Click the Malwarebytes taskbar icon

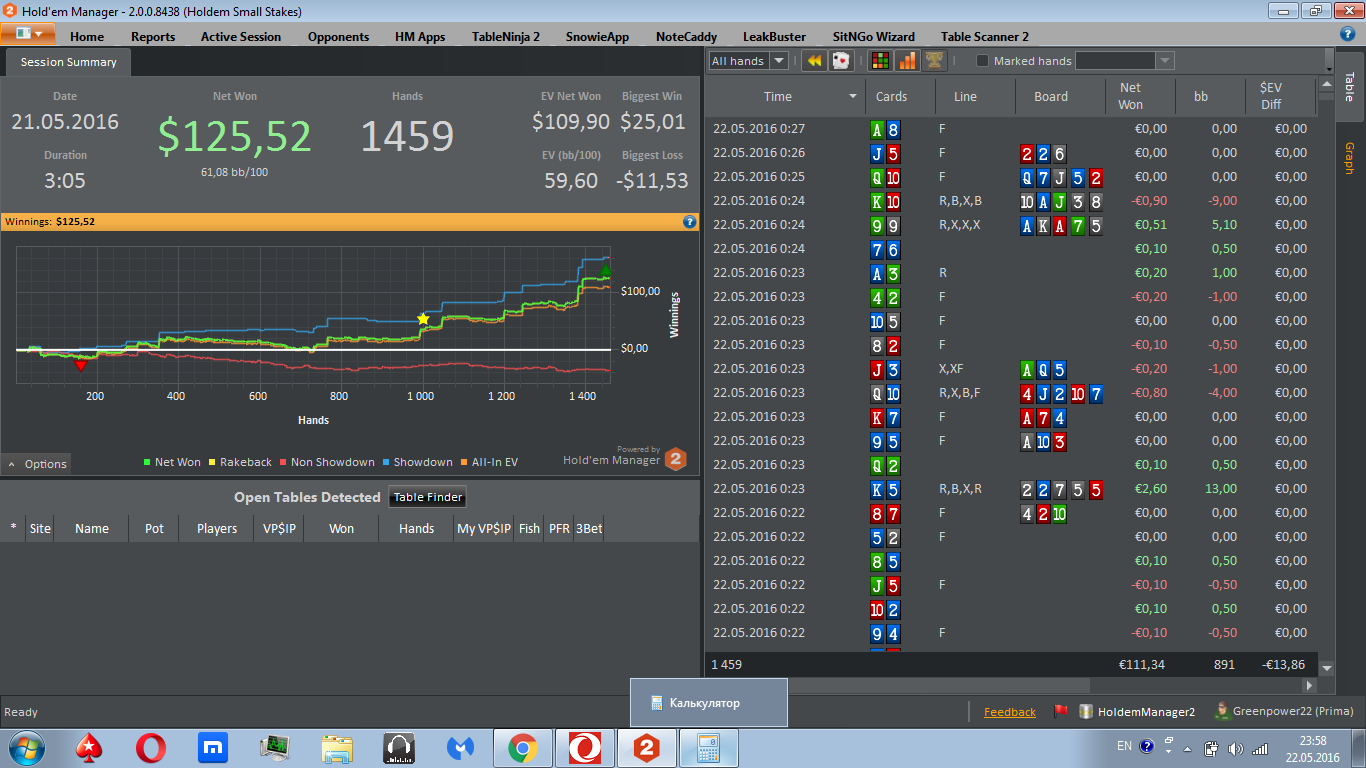pyautogui.click(x=460, y=747)
